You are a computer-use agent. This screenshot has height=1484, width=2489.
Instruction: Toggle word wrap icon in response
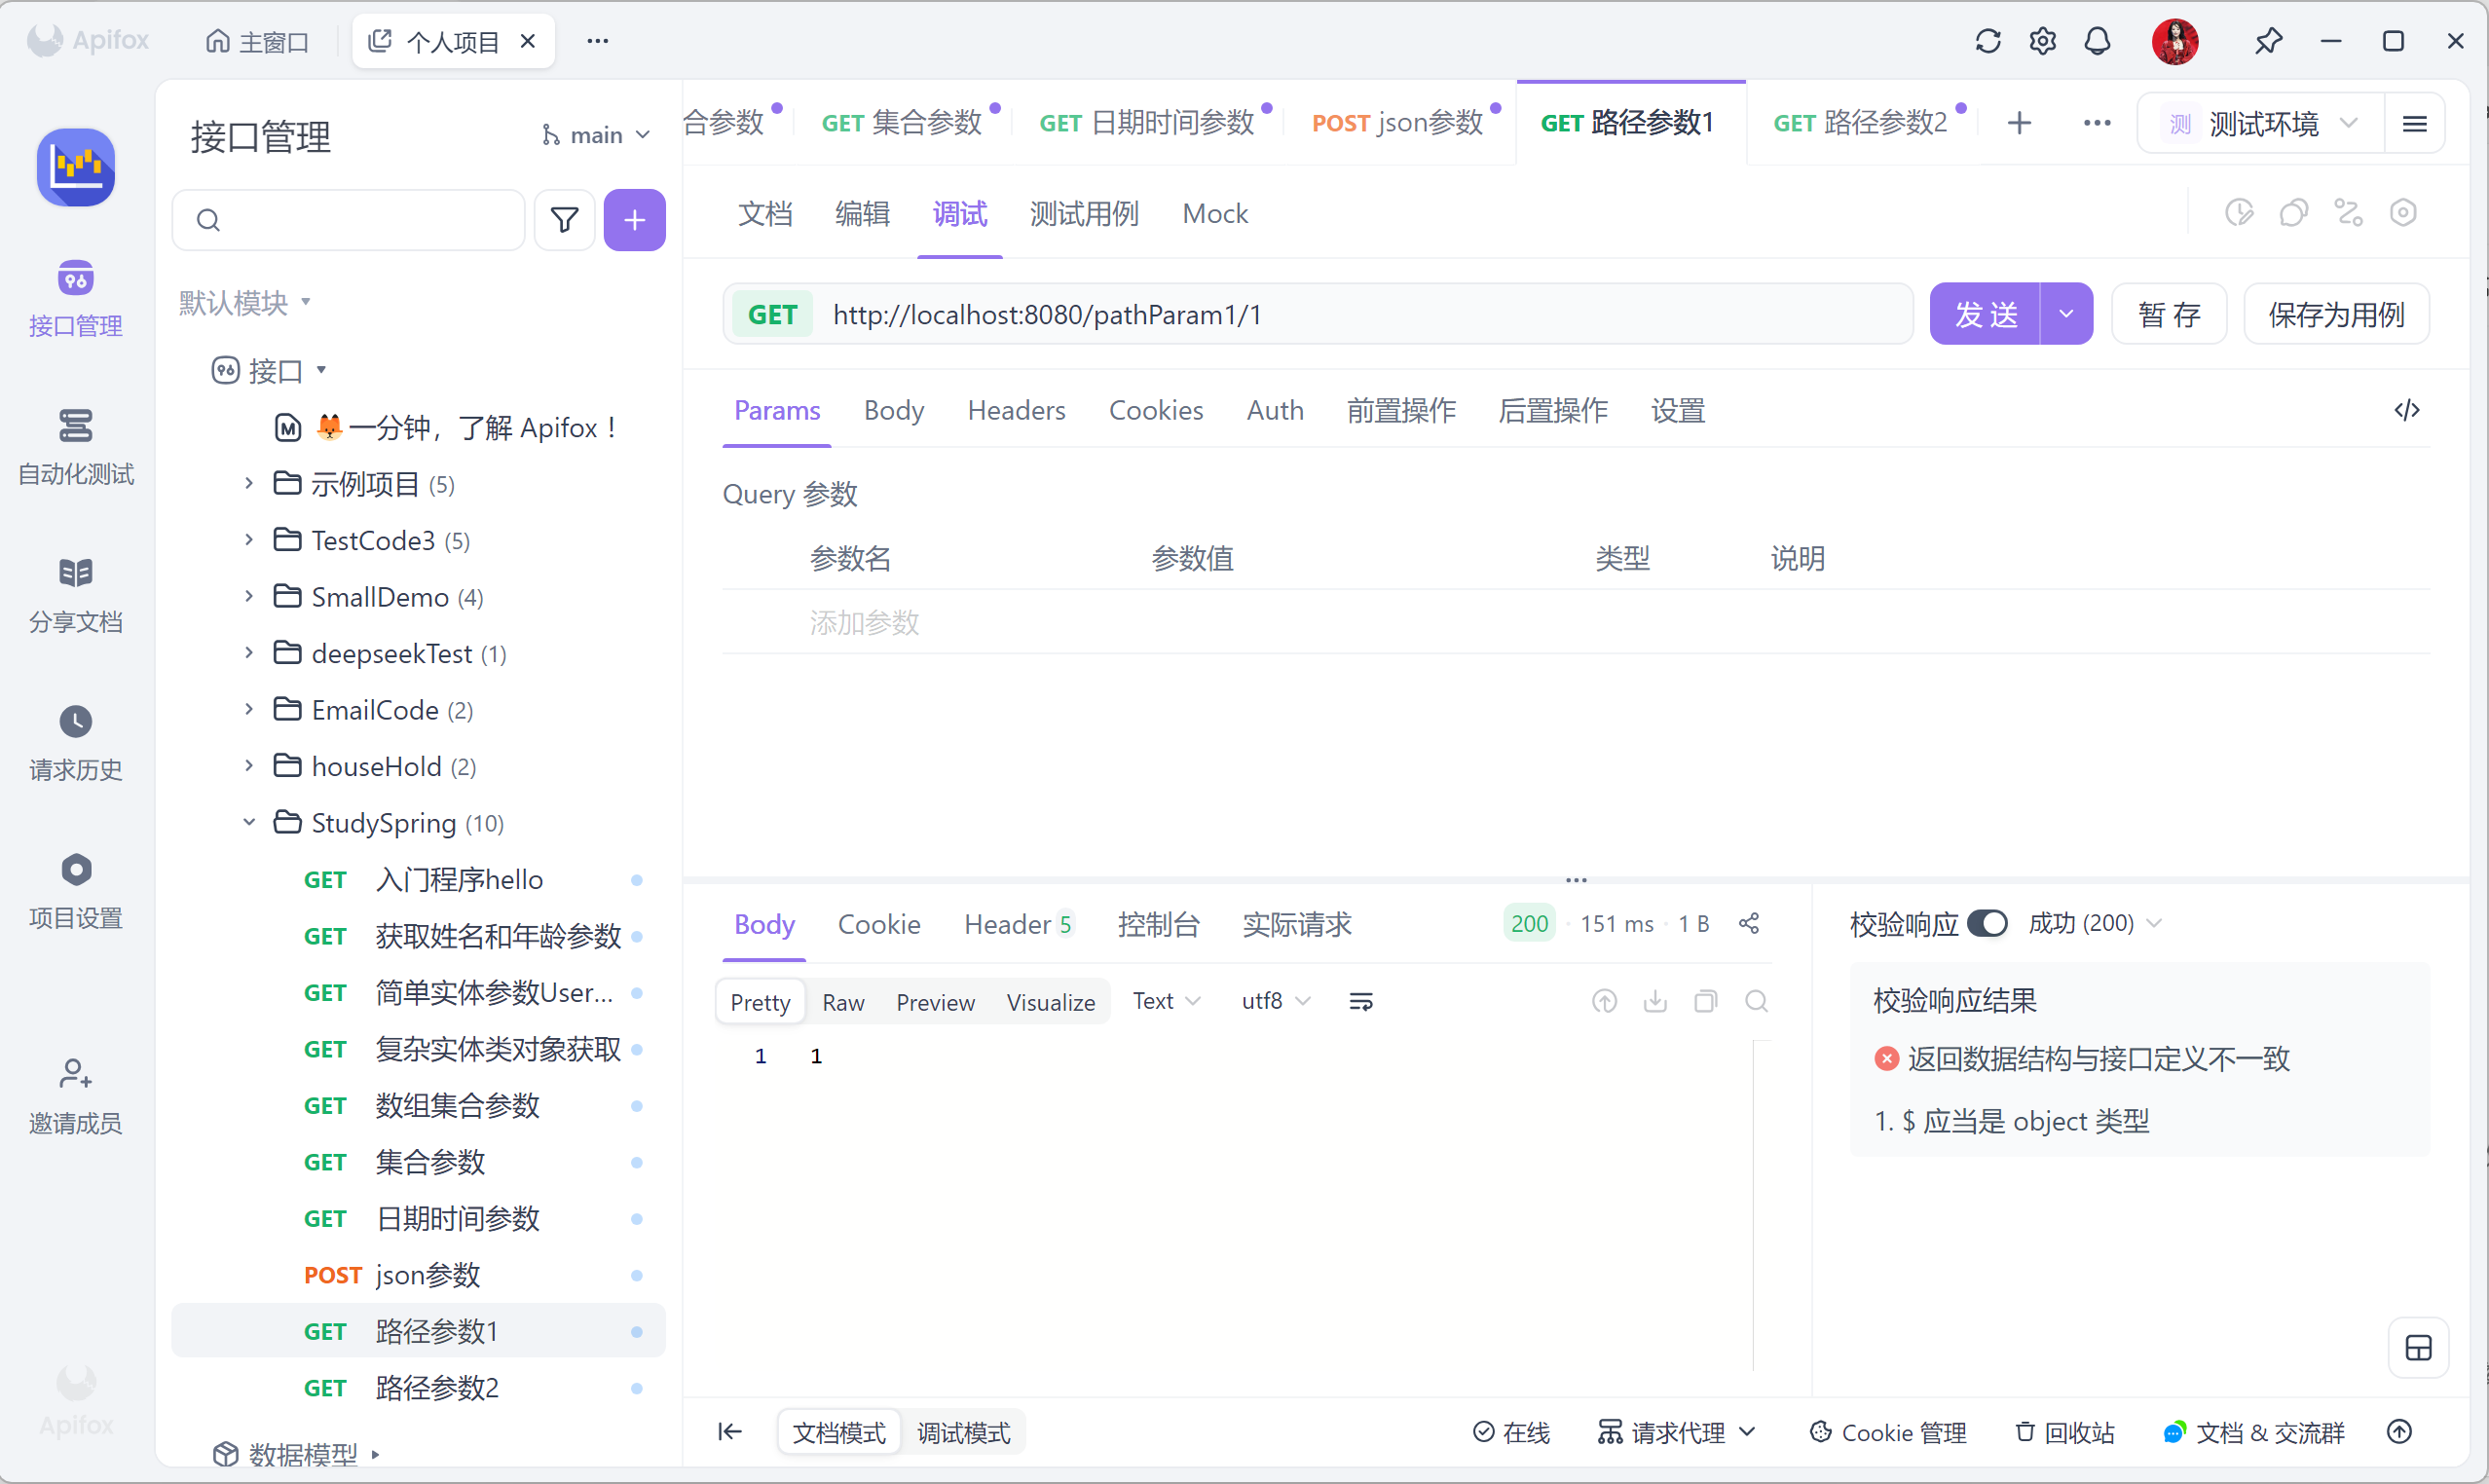[x=1360, y=1001]
